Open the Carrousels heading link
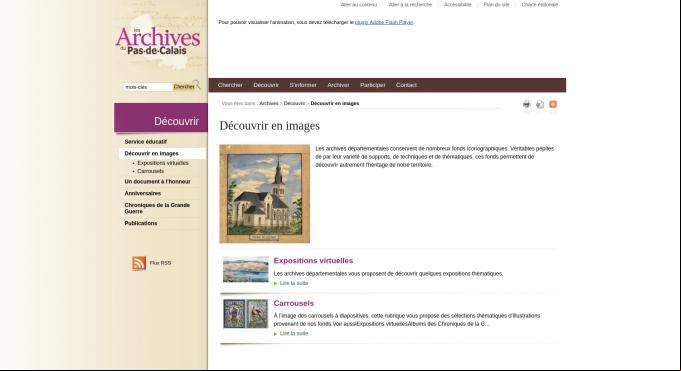Screen dimensions: 681x371 [294, 303]
